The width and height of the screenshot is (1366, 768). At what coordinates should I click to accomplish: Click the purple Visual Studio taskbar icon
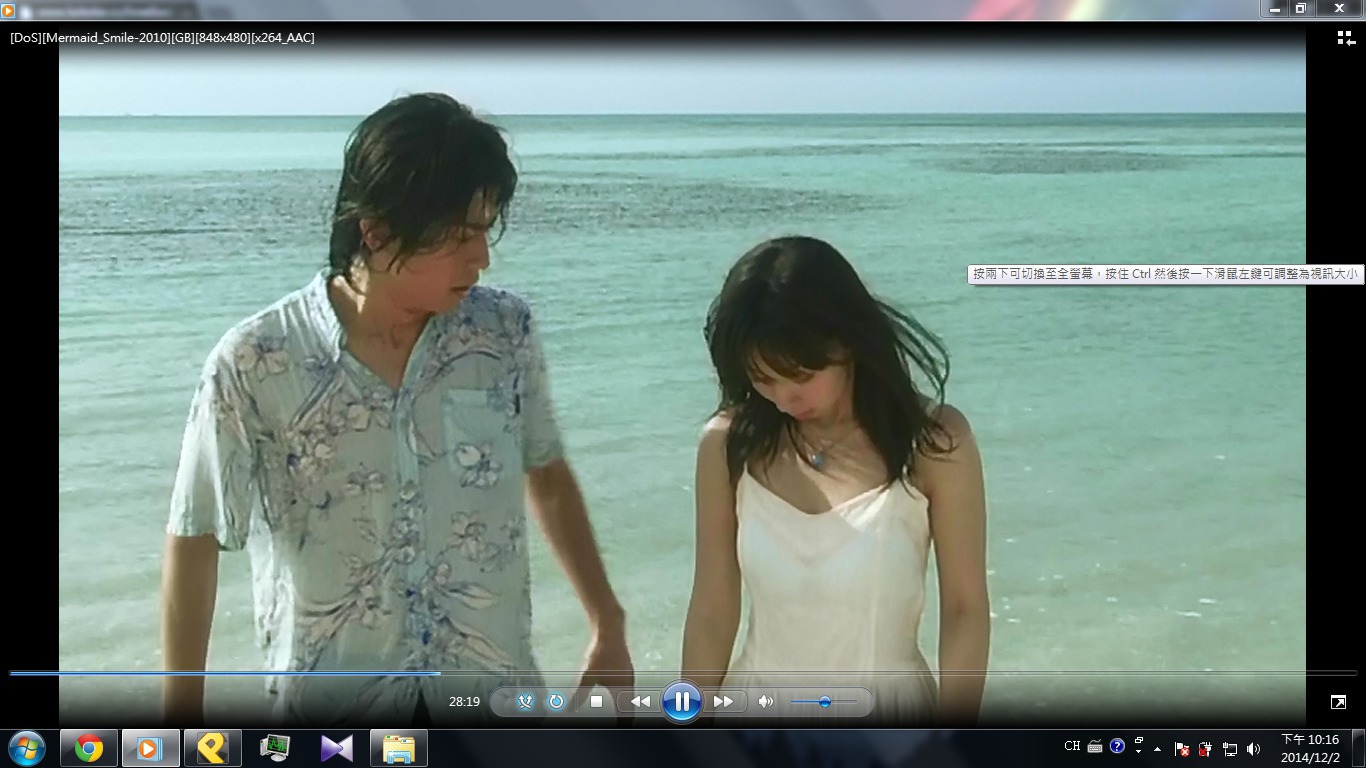[x=337, y=748]
